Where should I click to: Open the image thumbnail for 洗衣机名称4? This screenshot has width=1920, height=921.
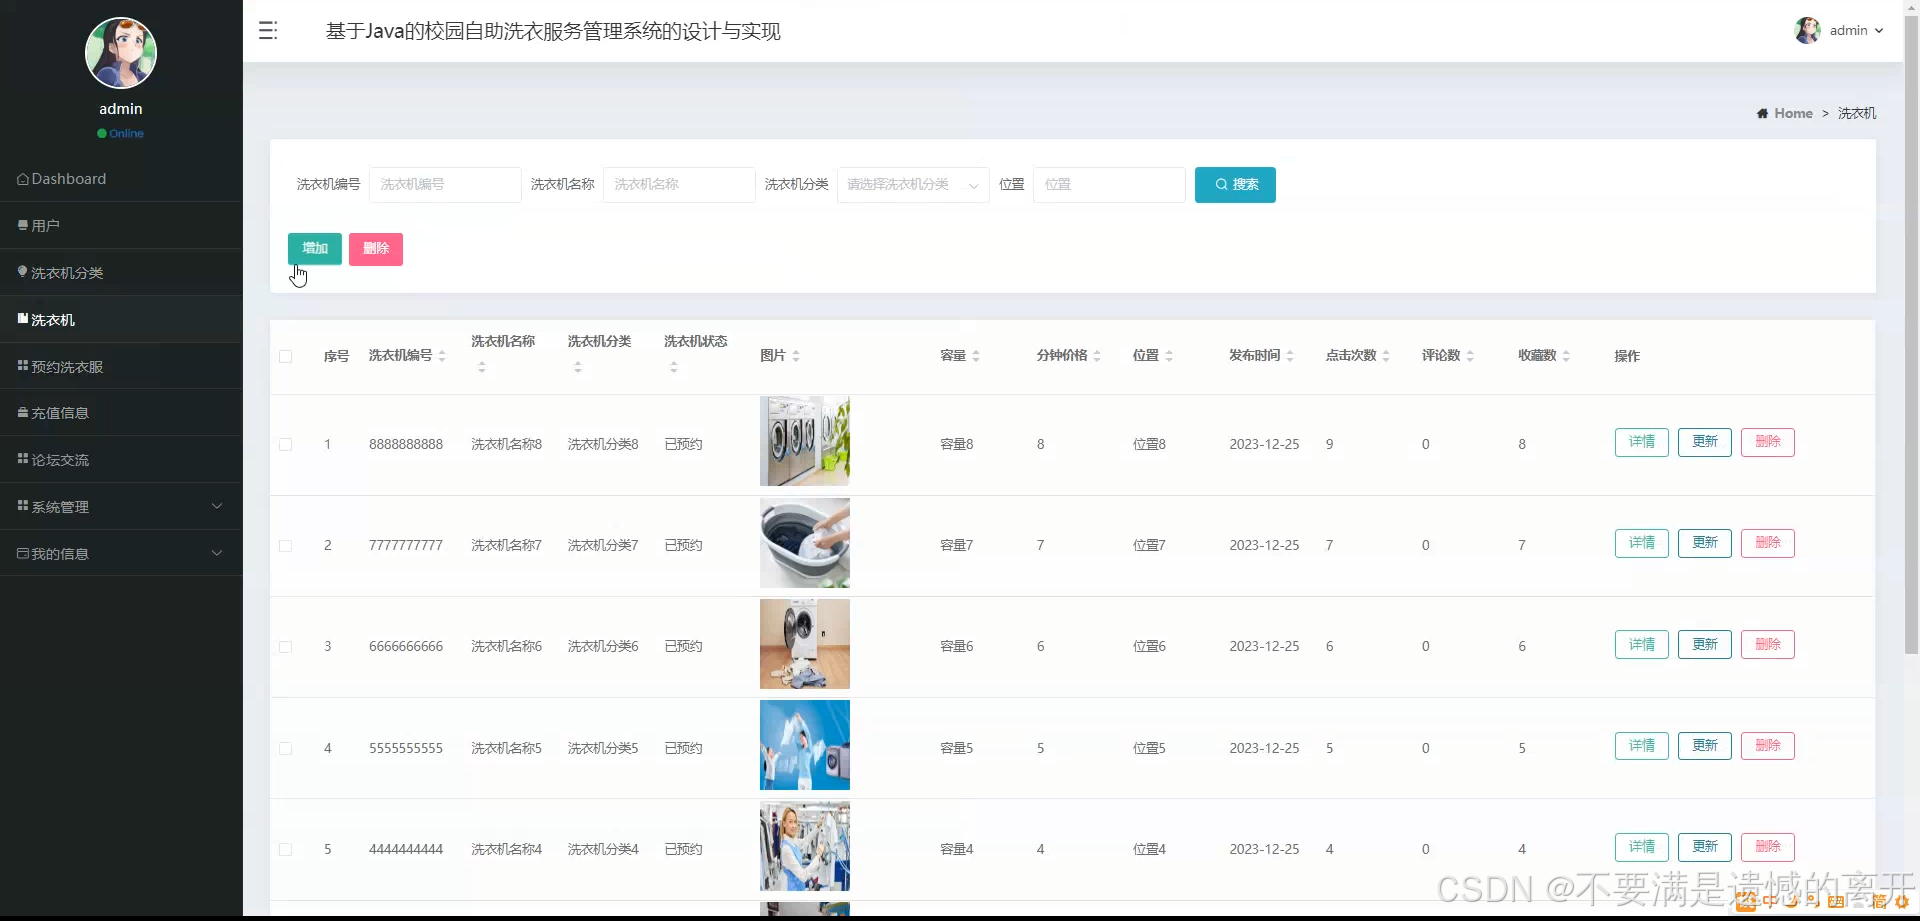point(805,846)
